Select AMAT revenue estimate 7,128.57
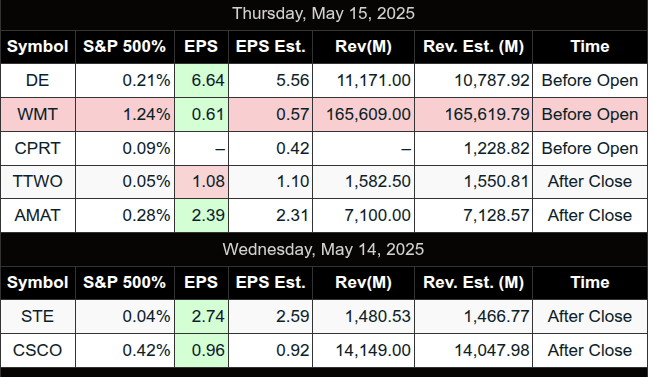The height and width of the screenshot is (377, 654). click(x=473, y=216)
